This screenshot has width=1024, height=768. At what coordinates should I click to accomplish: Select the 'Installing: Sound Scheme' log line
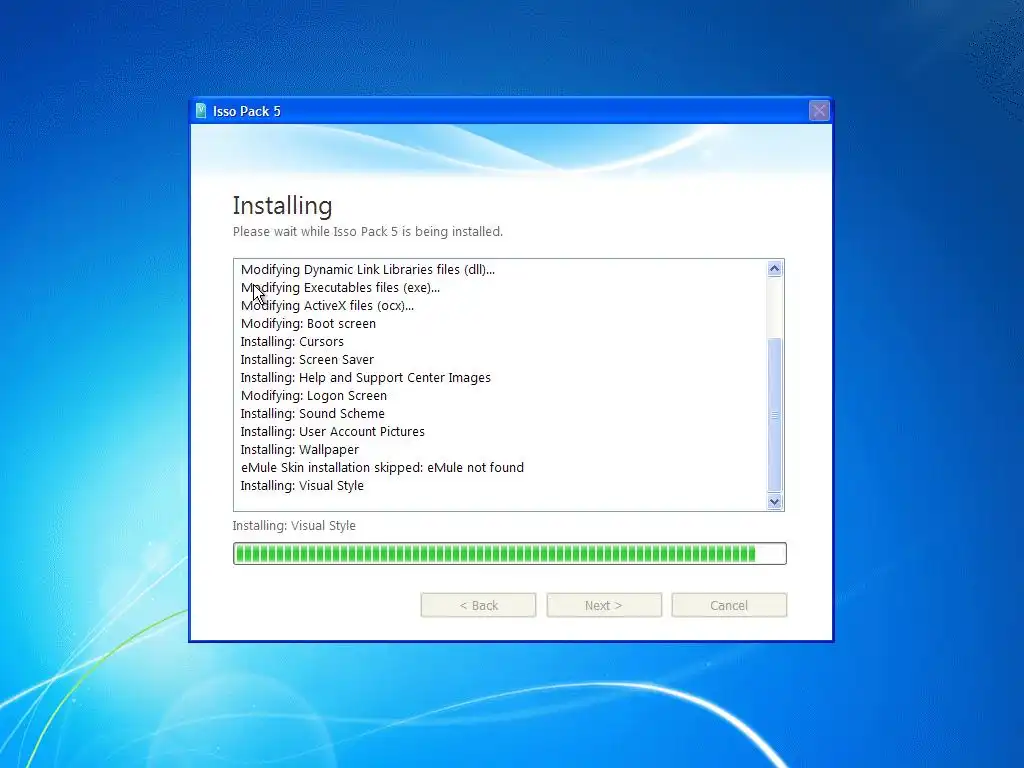tap(312, 413)
